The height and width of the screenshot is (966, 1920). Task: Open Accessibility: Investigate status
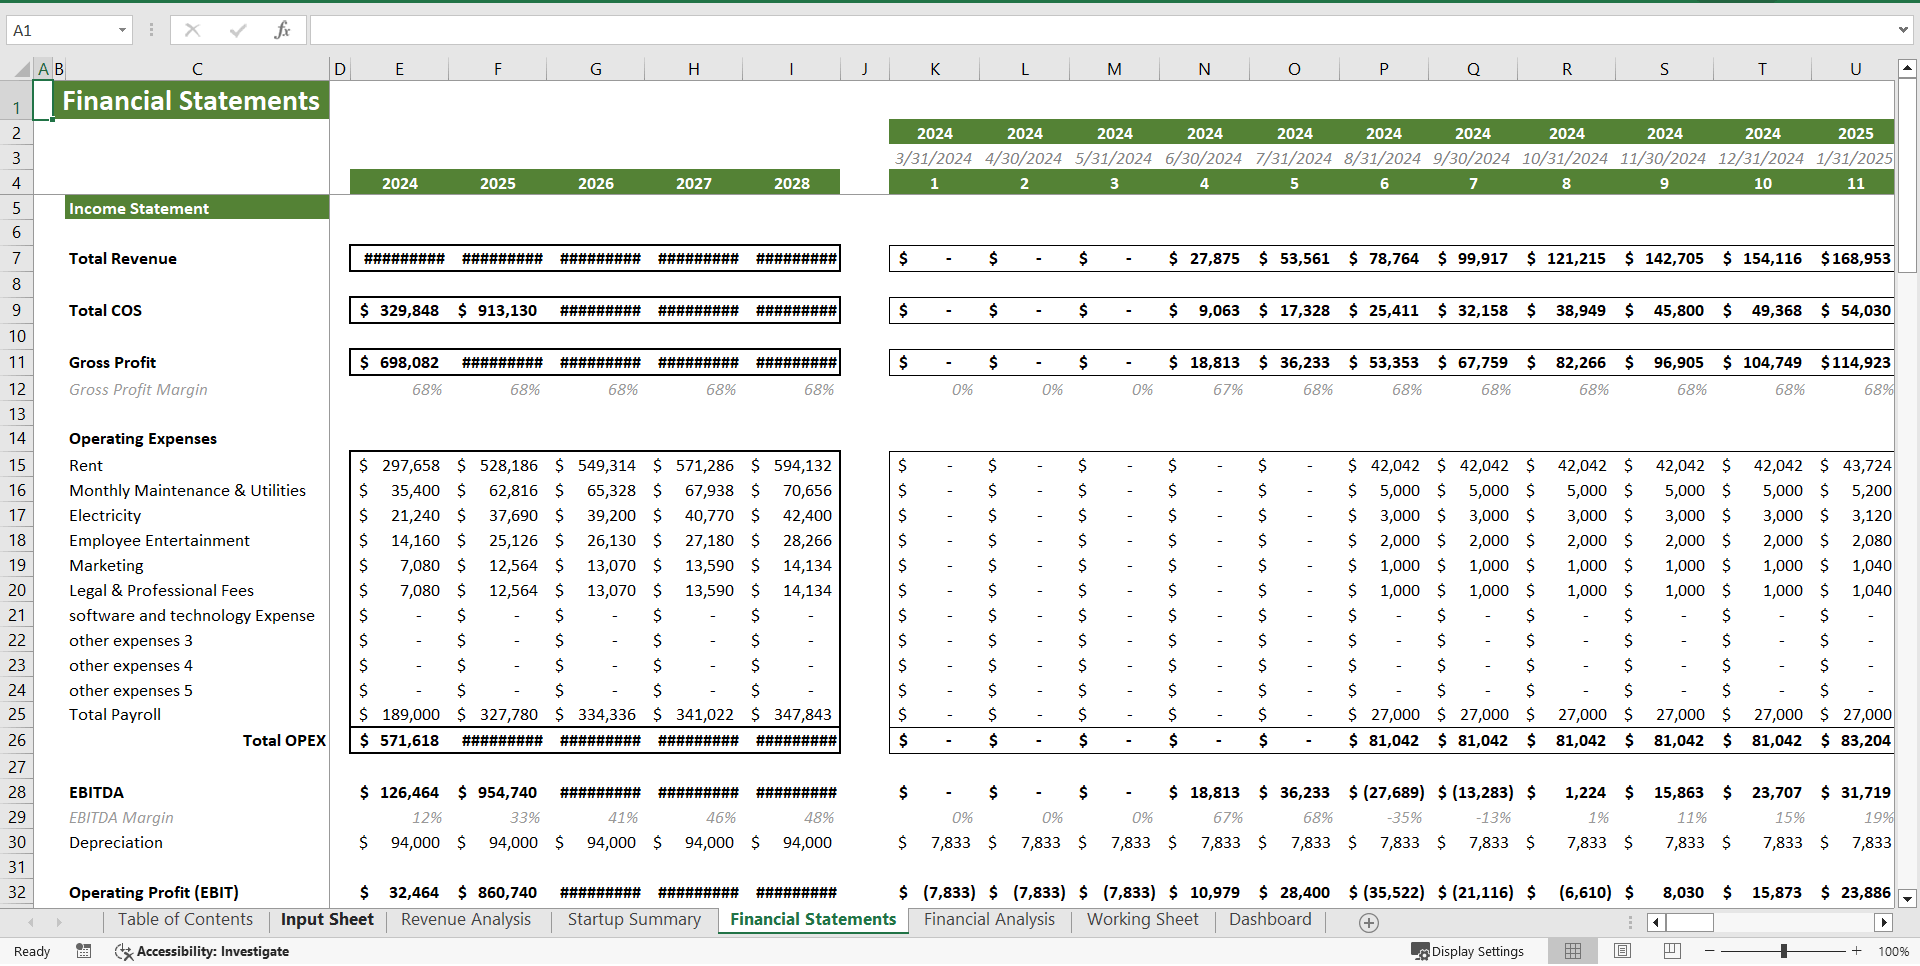[202, 951]
